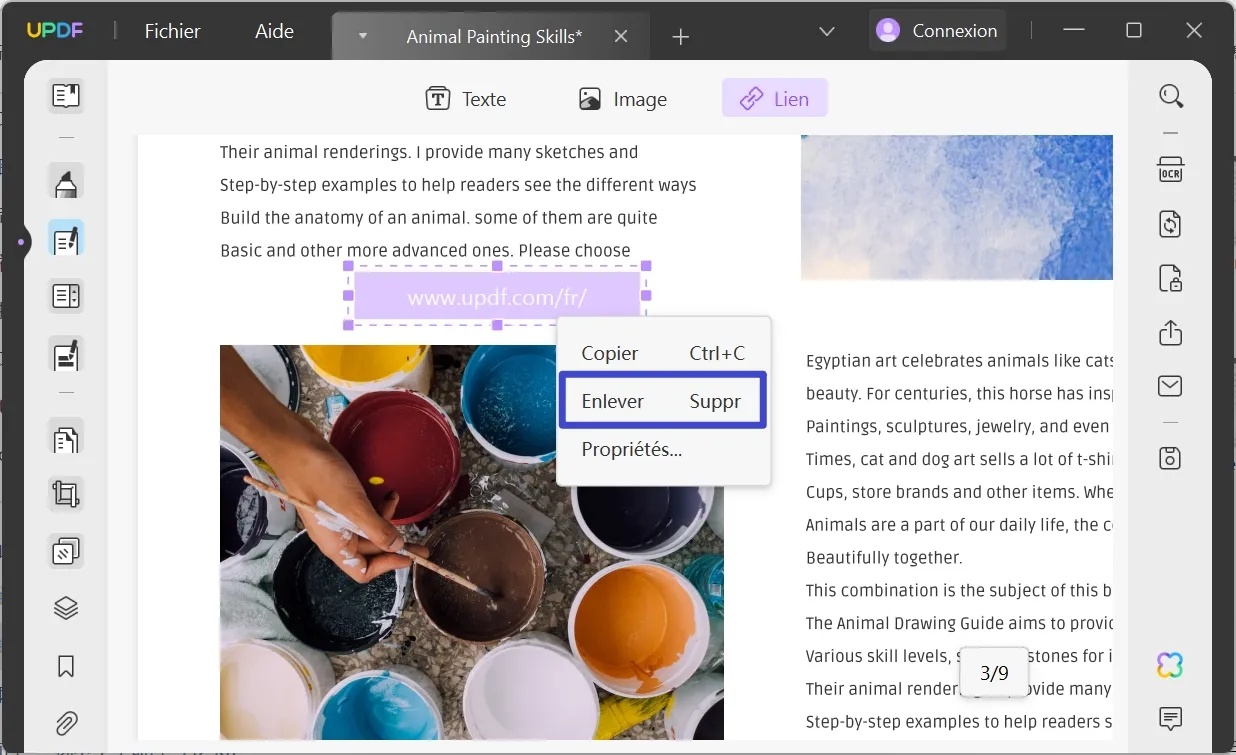Expand the window options chevron near Connexion
Viewport: 1236px width, 755px height.
point(827,31)
